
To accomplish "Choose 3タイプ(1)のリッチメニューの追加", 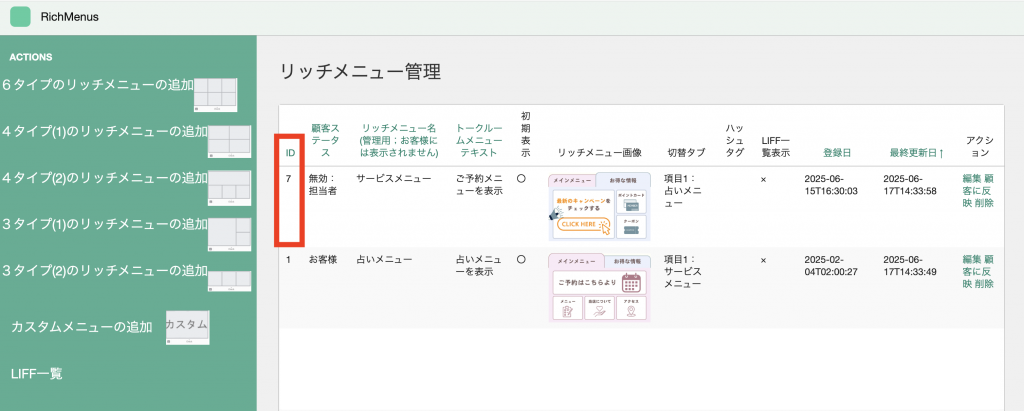I will tap(105, 224).
